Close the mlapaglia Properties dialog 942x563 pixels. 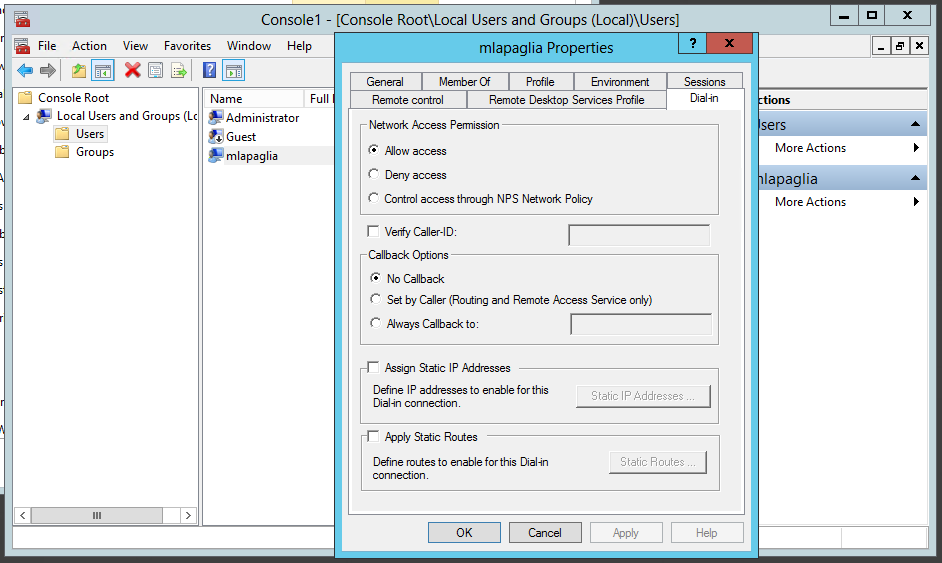[729, 43]
